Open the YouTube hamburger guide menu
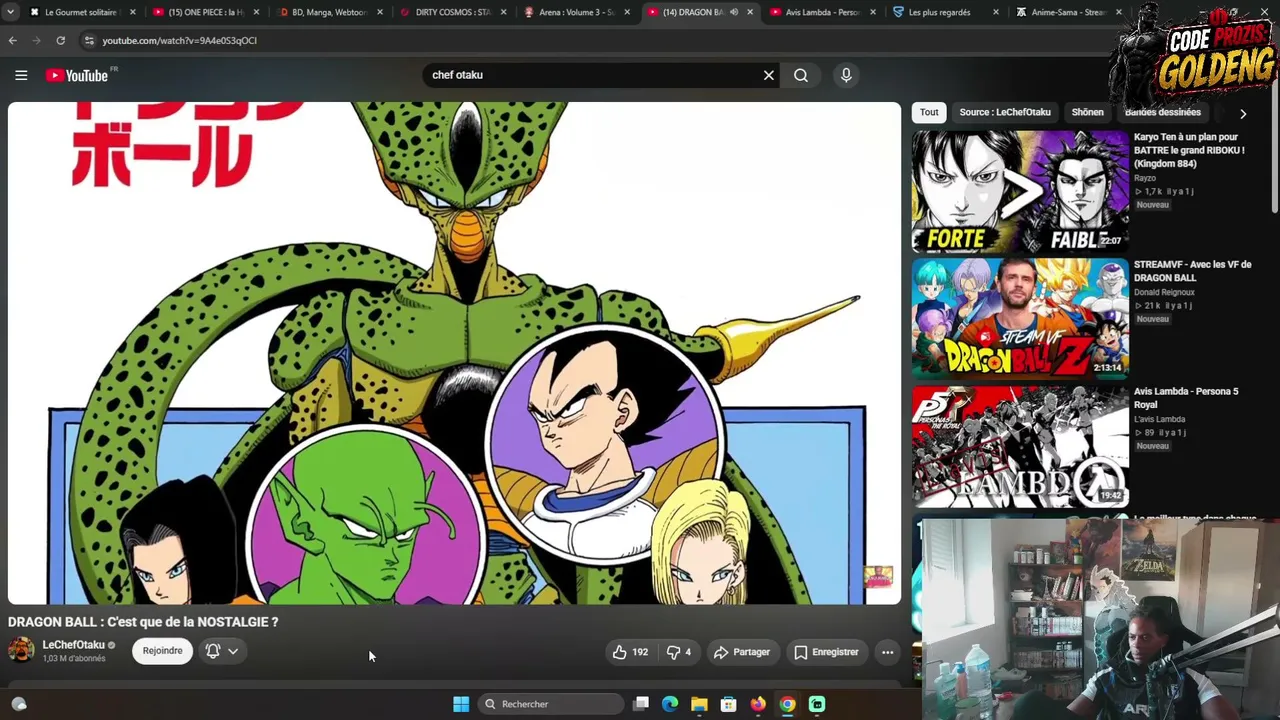This screenshot has height=720, width=1280. pyautogui.click(x=21, y=75)
